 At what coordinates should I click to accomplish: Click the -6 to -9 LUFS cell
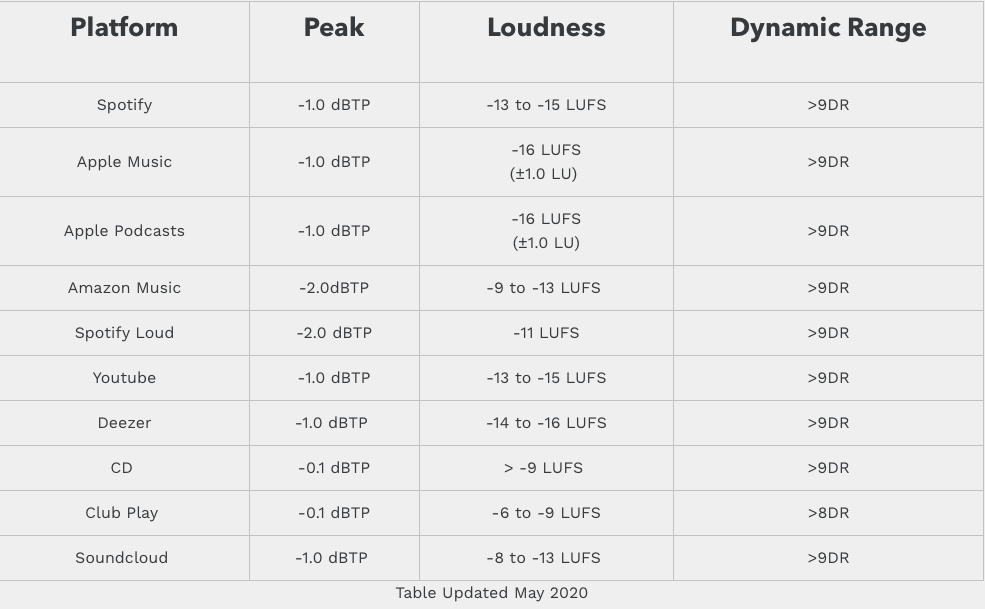546,513
